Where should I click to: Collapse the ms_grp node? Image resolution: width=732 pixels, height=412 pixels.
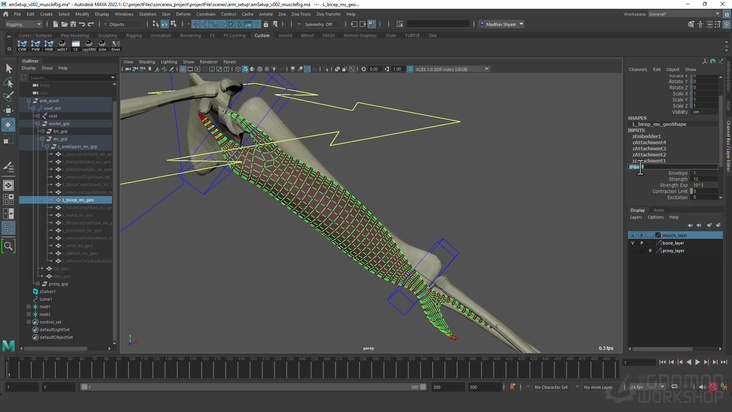42,139
